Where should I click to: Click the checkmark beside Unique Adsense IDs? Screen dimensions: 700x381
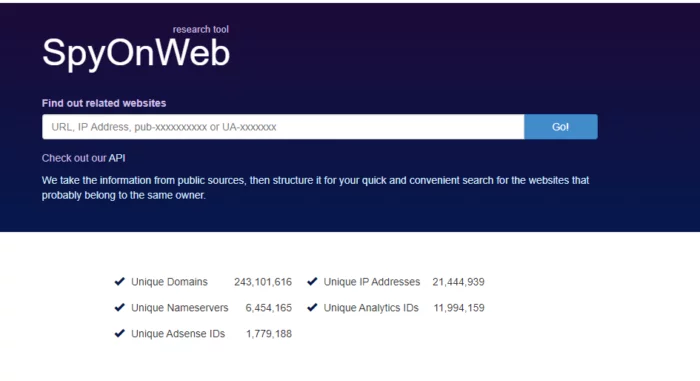coord(120,333)
